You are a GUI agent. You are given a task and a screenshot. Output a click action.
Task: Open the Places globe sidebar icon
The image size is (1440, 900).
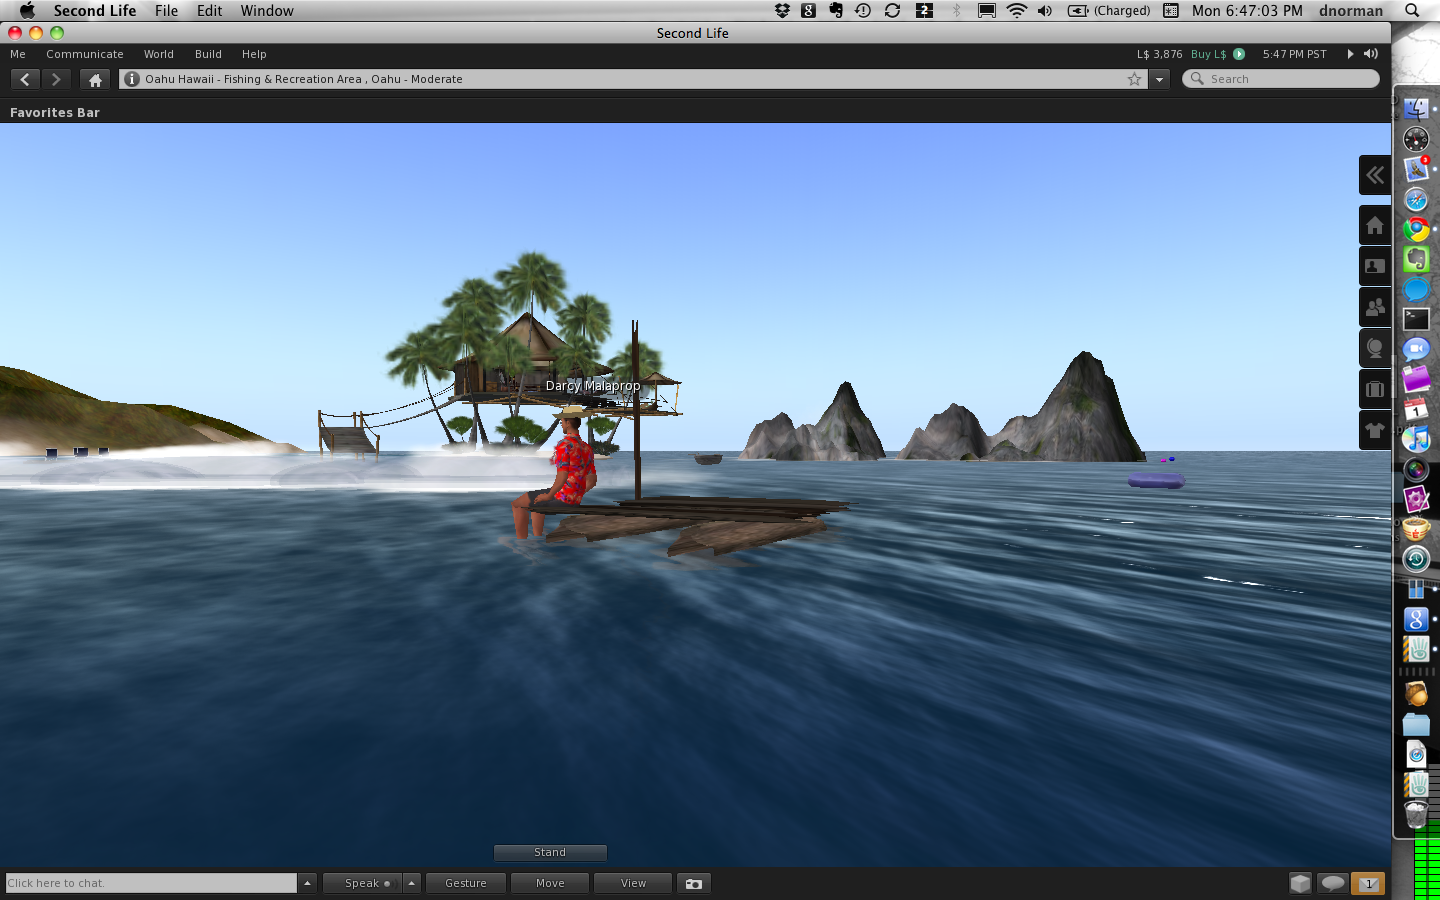click(1375, 348)
